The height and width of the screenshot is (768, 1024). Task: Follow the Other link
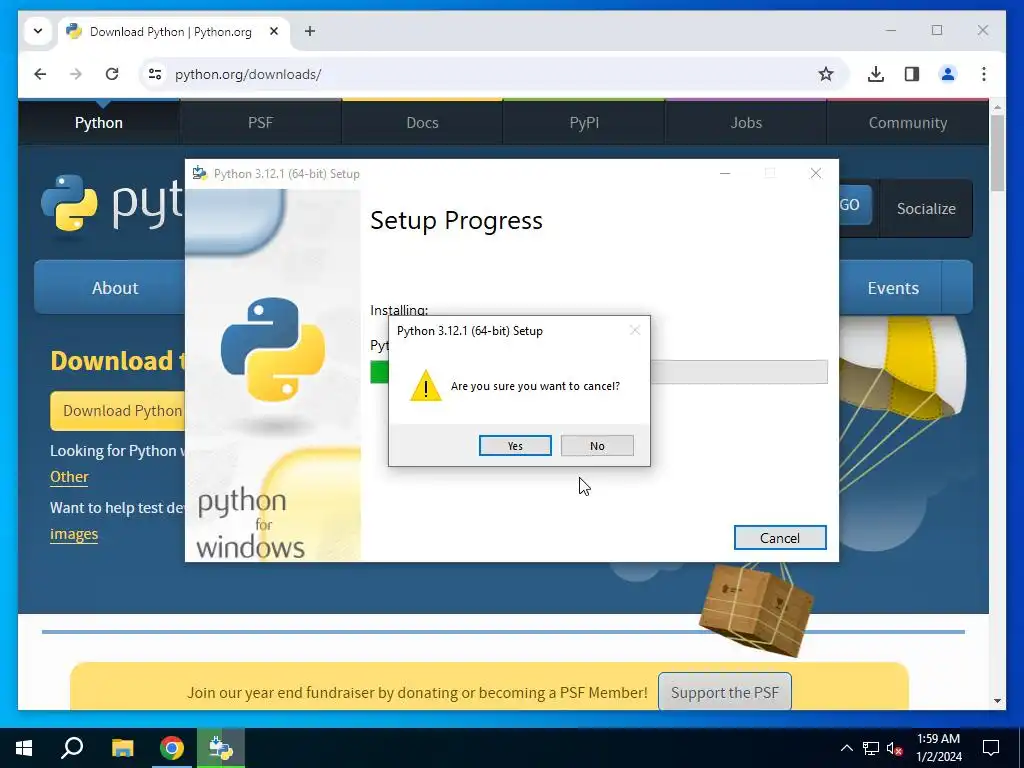point(69,477)
